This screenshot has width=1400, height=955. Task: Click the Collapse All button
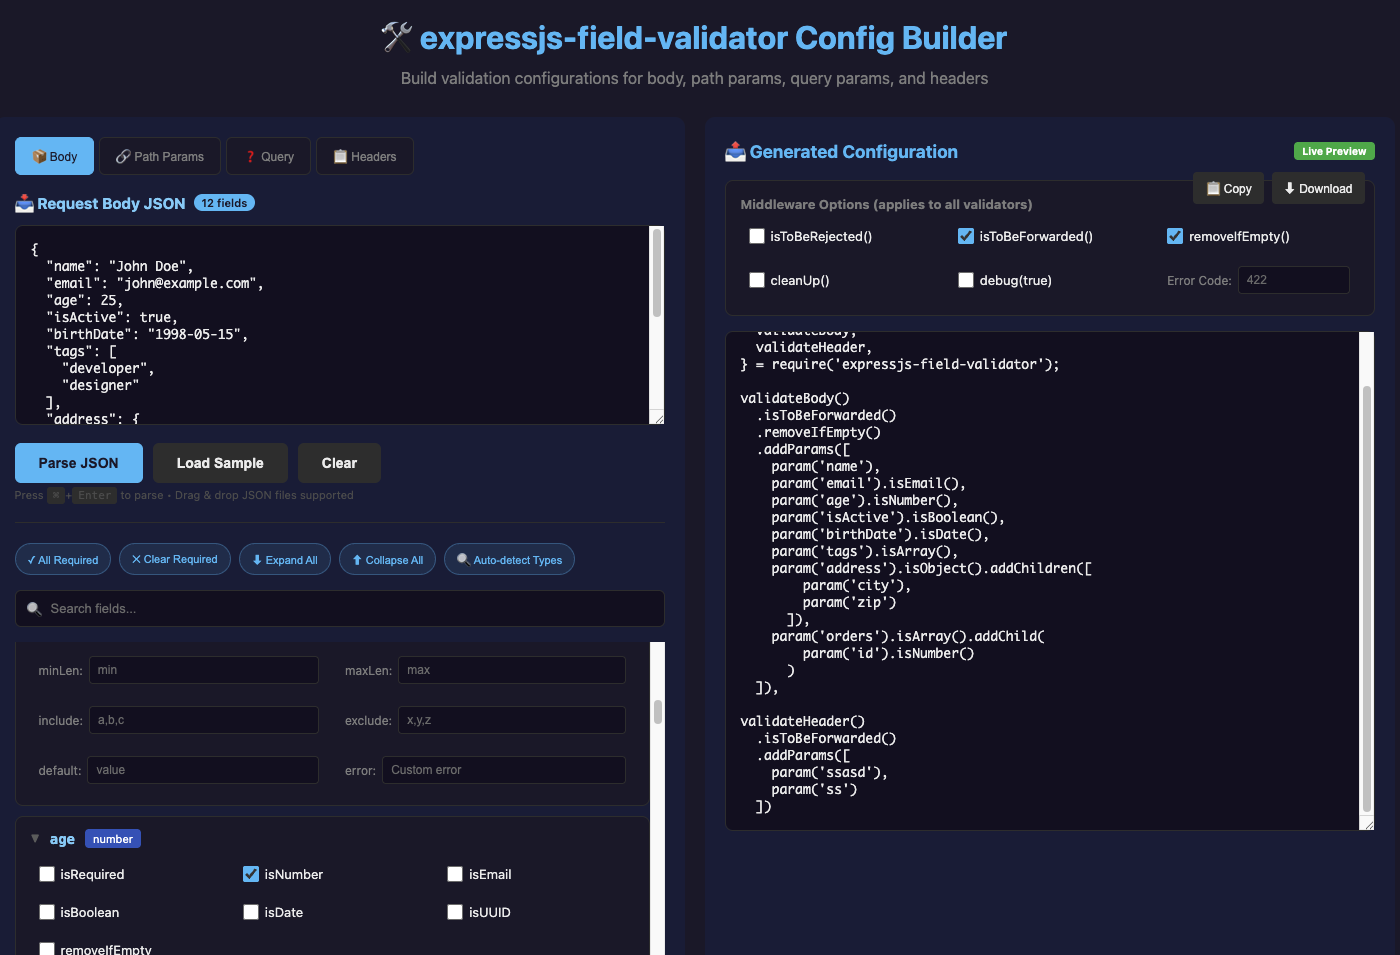387,559
